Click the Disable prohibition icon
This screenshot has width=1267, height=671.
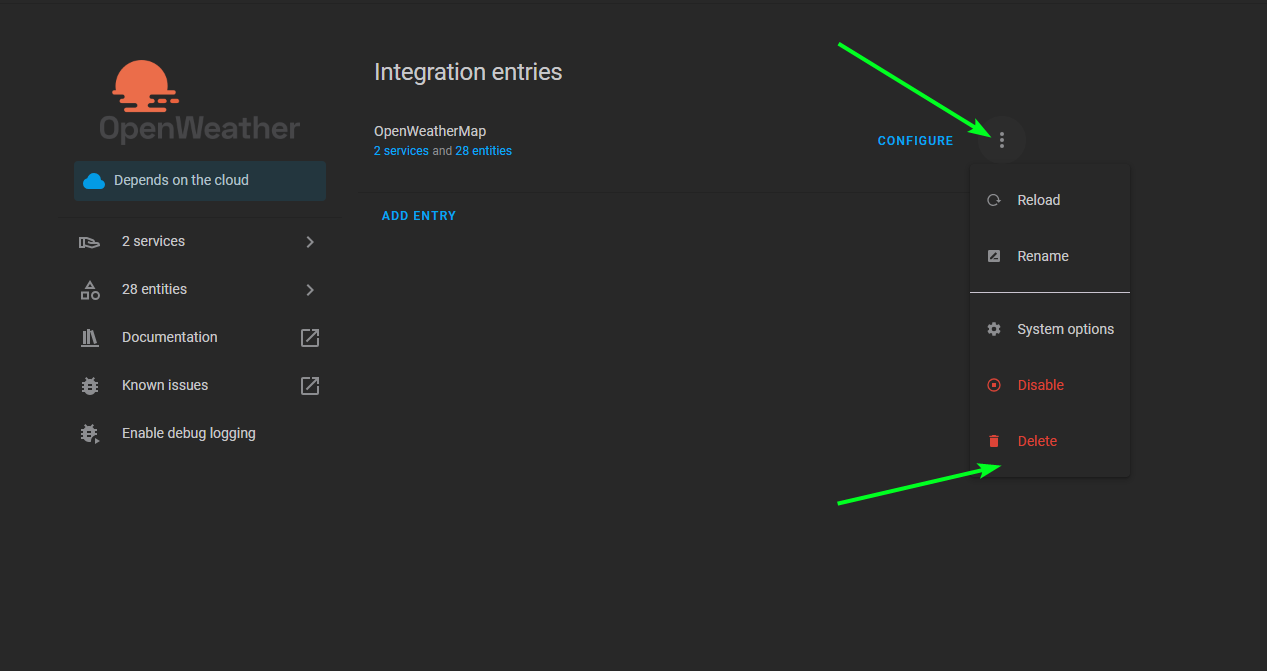coord(993,384)
